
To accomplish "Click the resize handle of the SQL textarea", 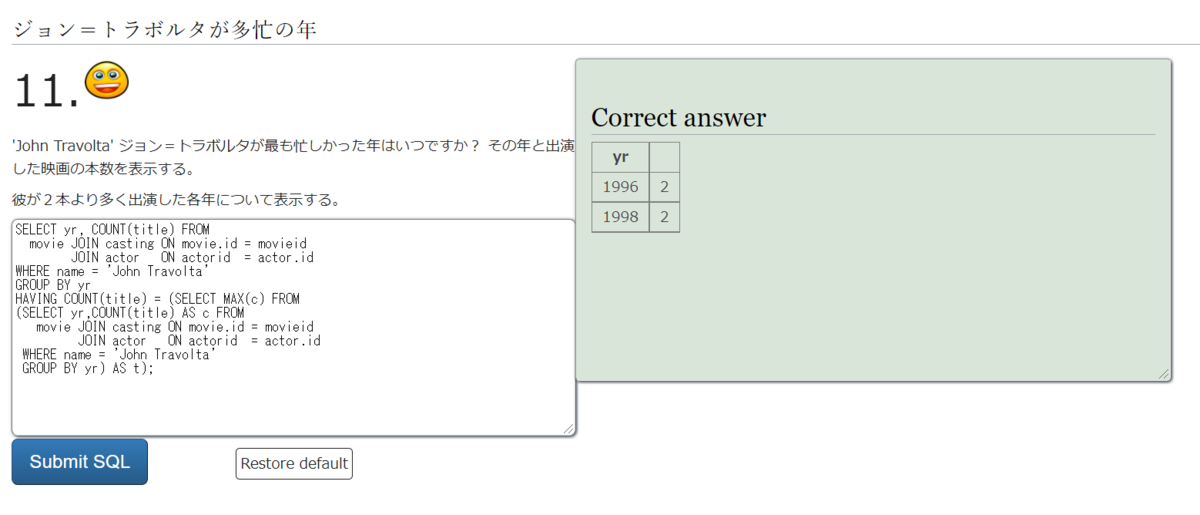I will 569,429.
